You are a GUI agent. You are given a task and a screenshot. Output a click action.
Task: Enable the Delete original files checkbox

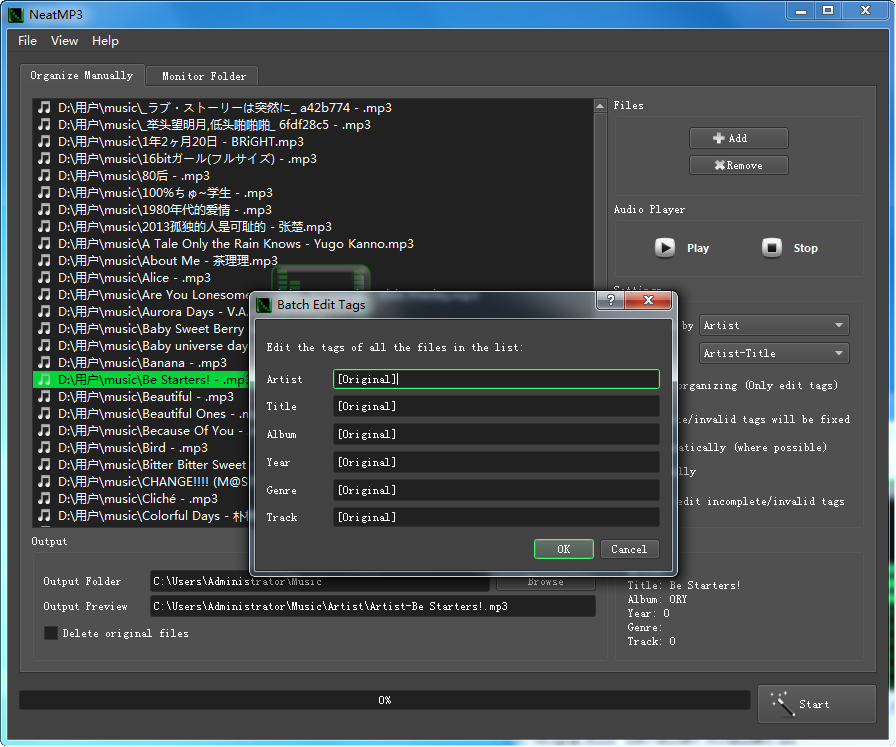click(x=51, y=633)
